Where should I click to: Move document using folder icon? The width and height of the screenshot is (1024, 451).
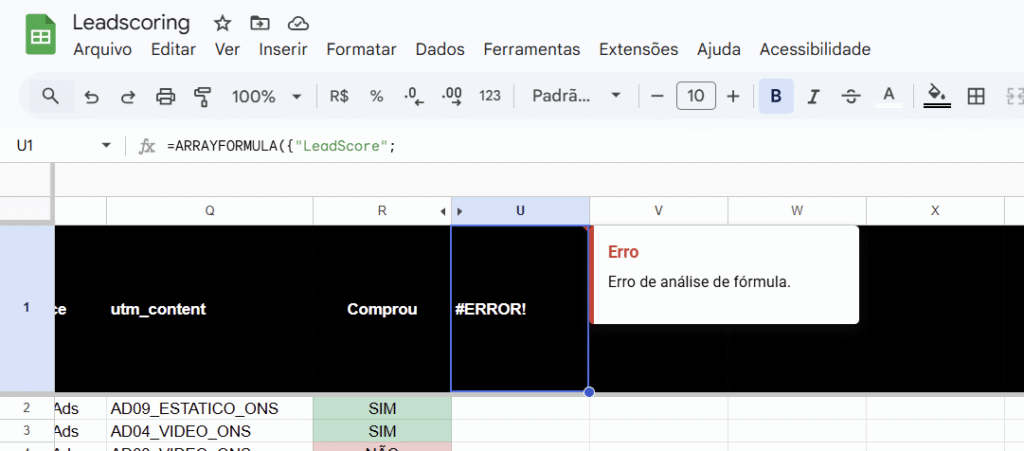coord(260,23)
